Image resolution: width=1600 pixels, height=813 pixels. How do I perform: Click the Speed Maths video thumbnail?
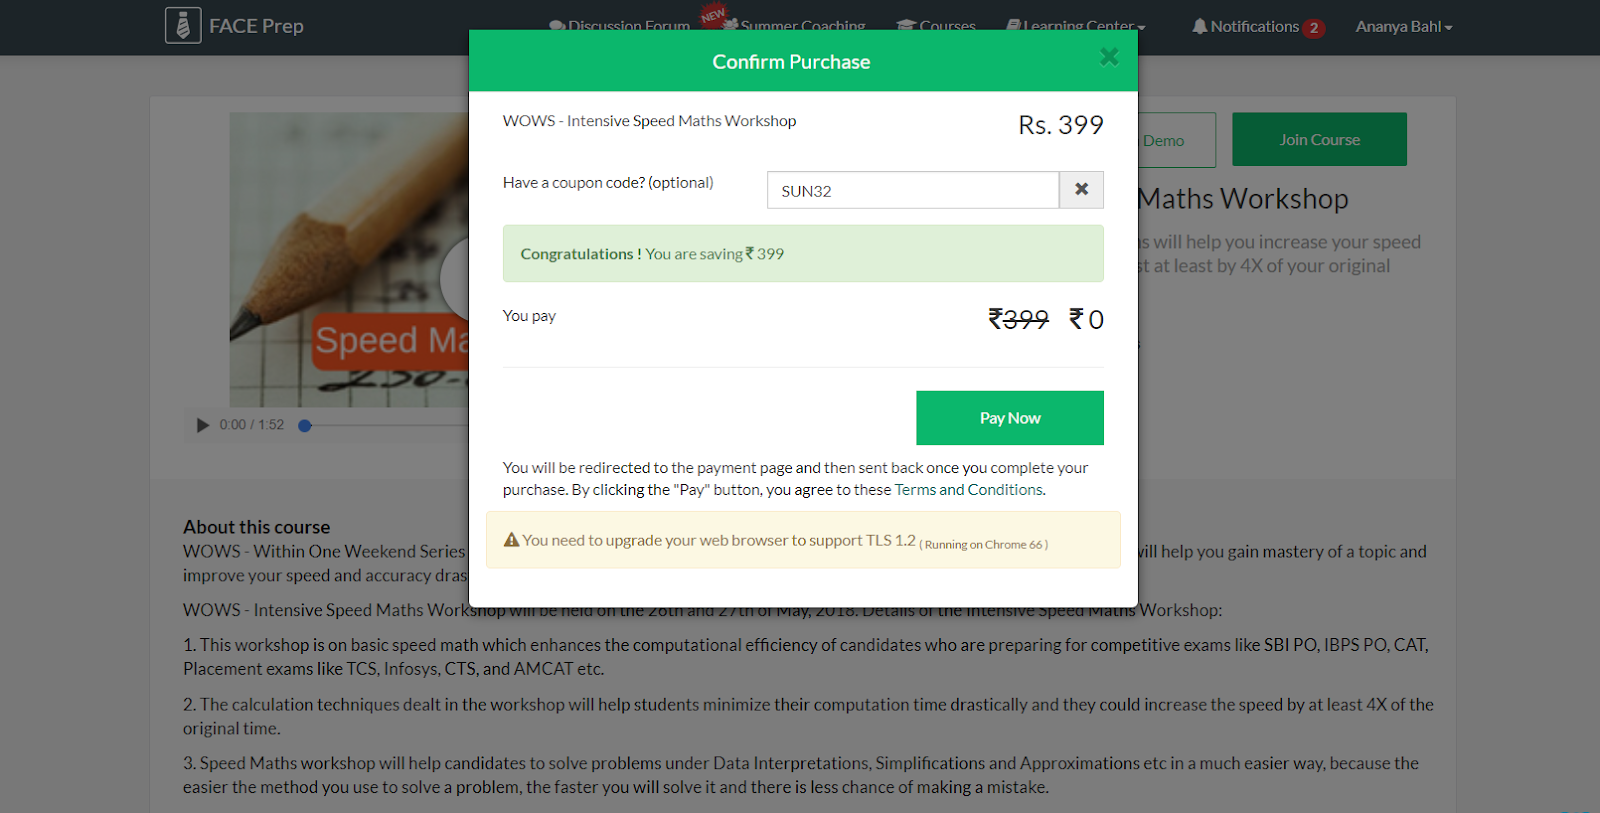pyautogui.click(x=349, y=259)
